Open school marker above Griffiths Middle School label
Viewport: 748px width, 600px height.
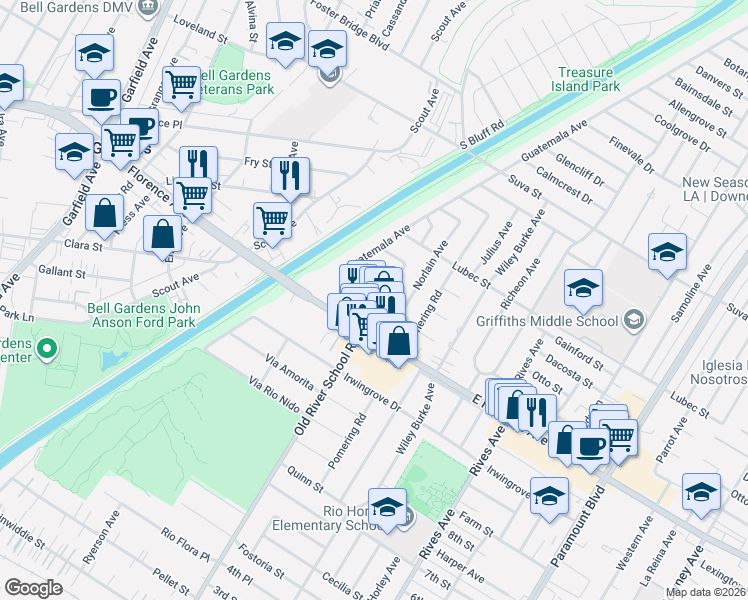pyautogui.click(x=583, y=290)
